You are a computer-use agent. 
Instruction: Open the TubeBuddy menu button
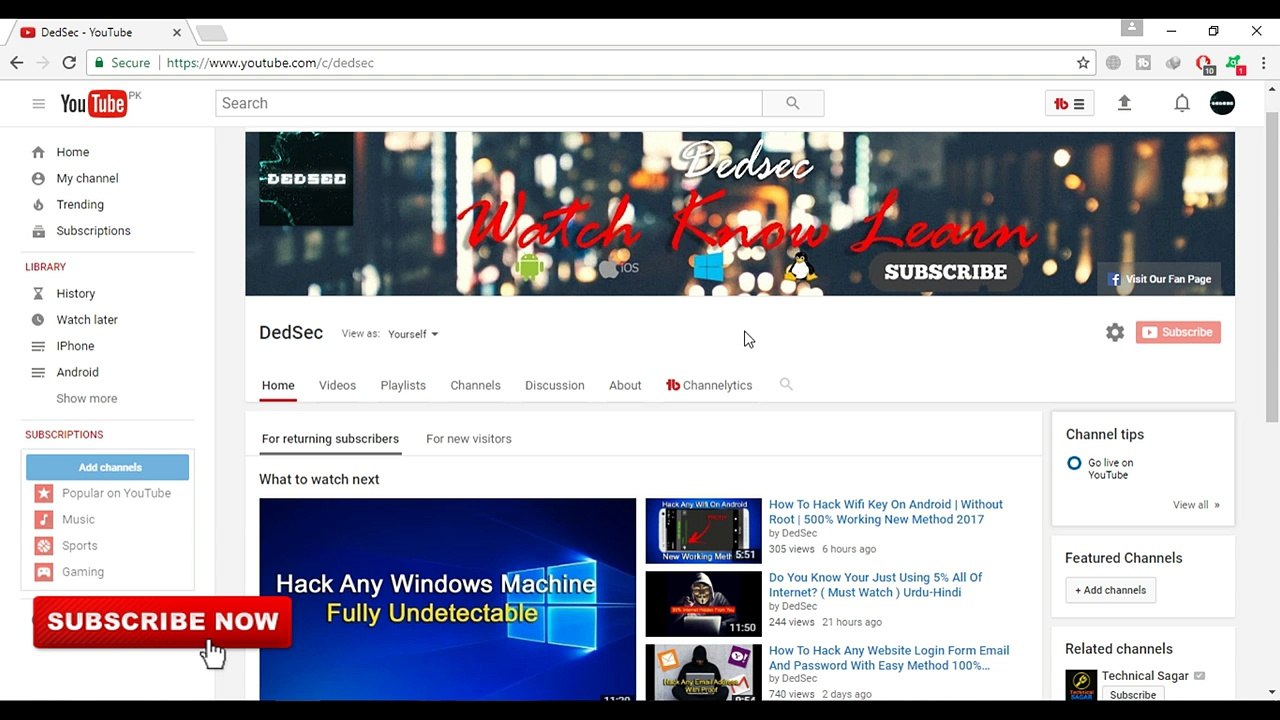click(1069, 103)
